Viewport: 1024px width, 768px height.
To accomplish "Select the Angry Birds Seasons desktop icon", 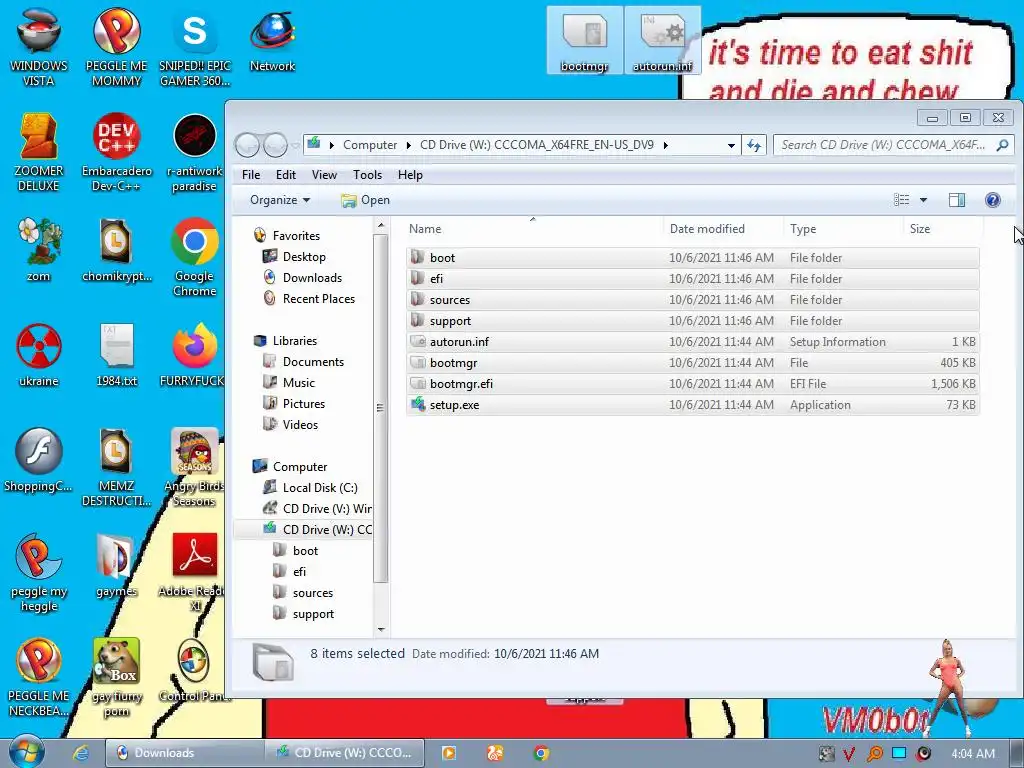I will tap(194, 466).
